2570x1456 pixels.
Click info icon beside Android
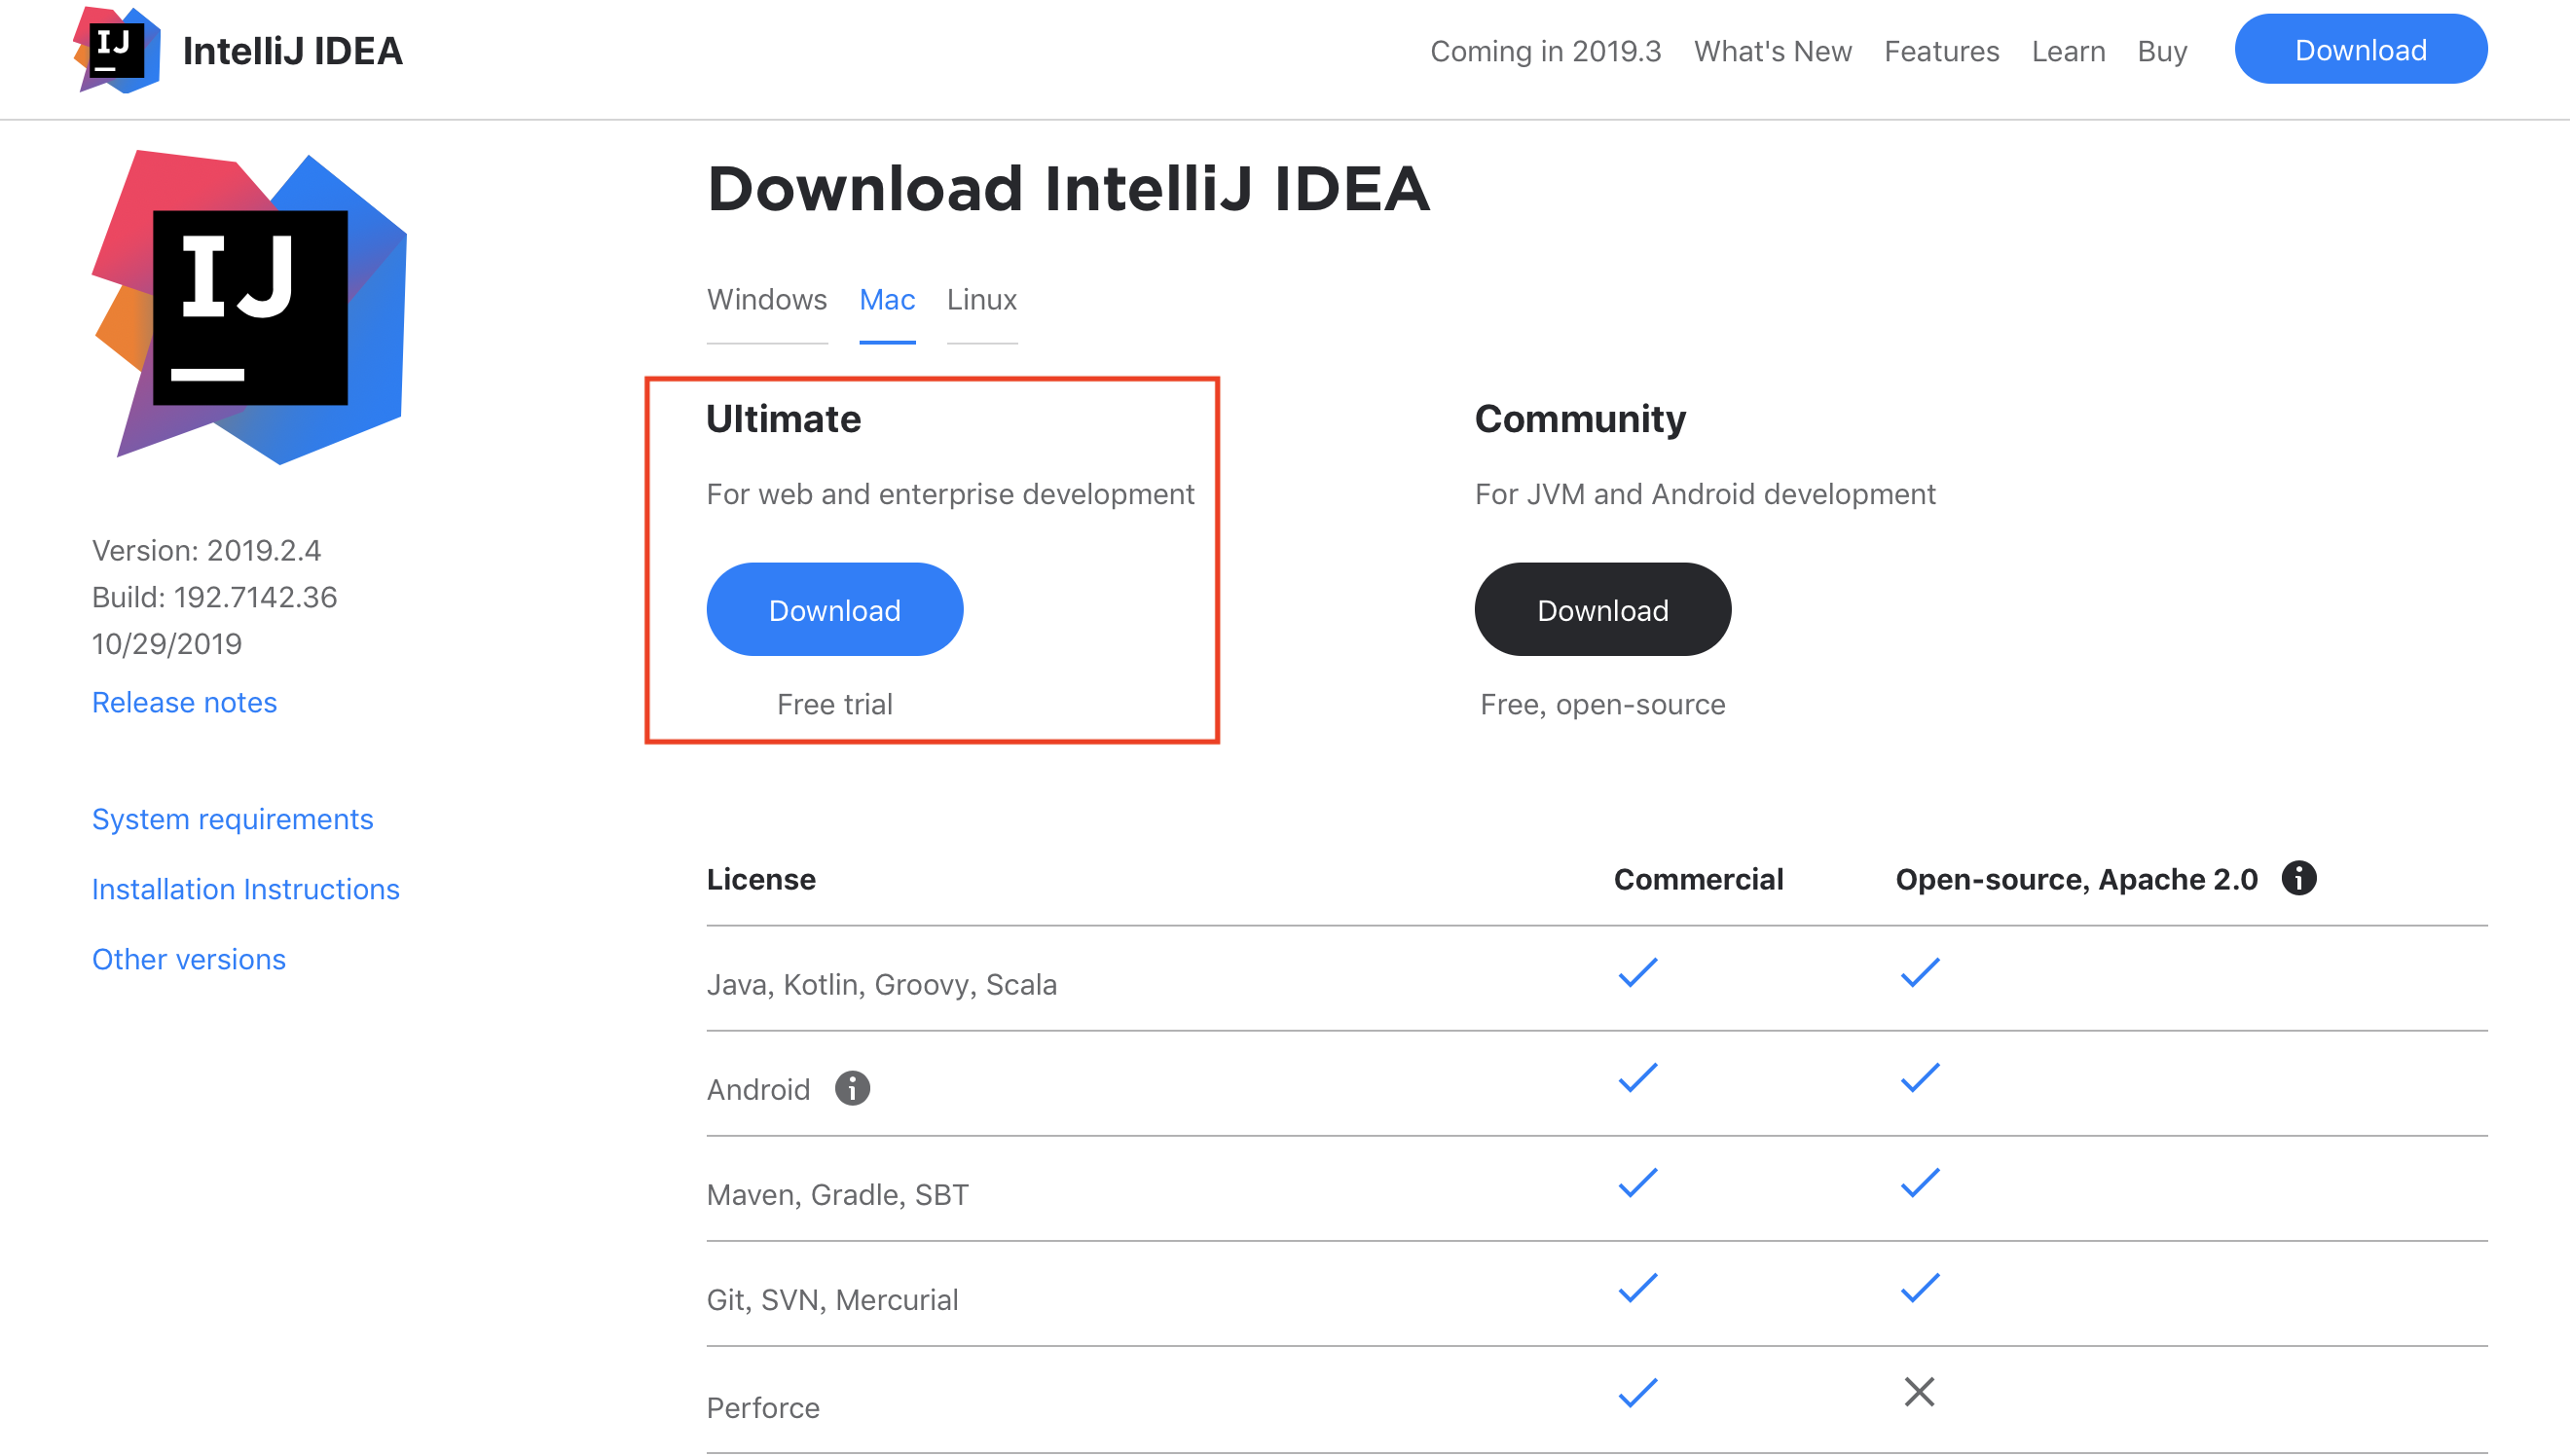[x=852, y=1088]
